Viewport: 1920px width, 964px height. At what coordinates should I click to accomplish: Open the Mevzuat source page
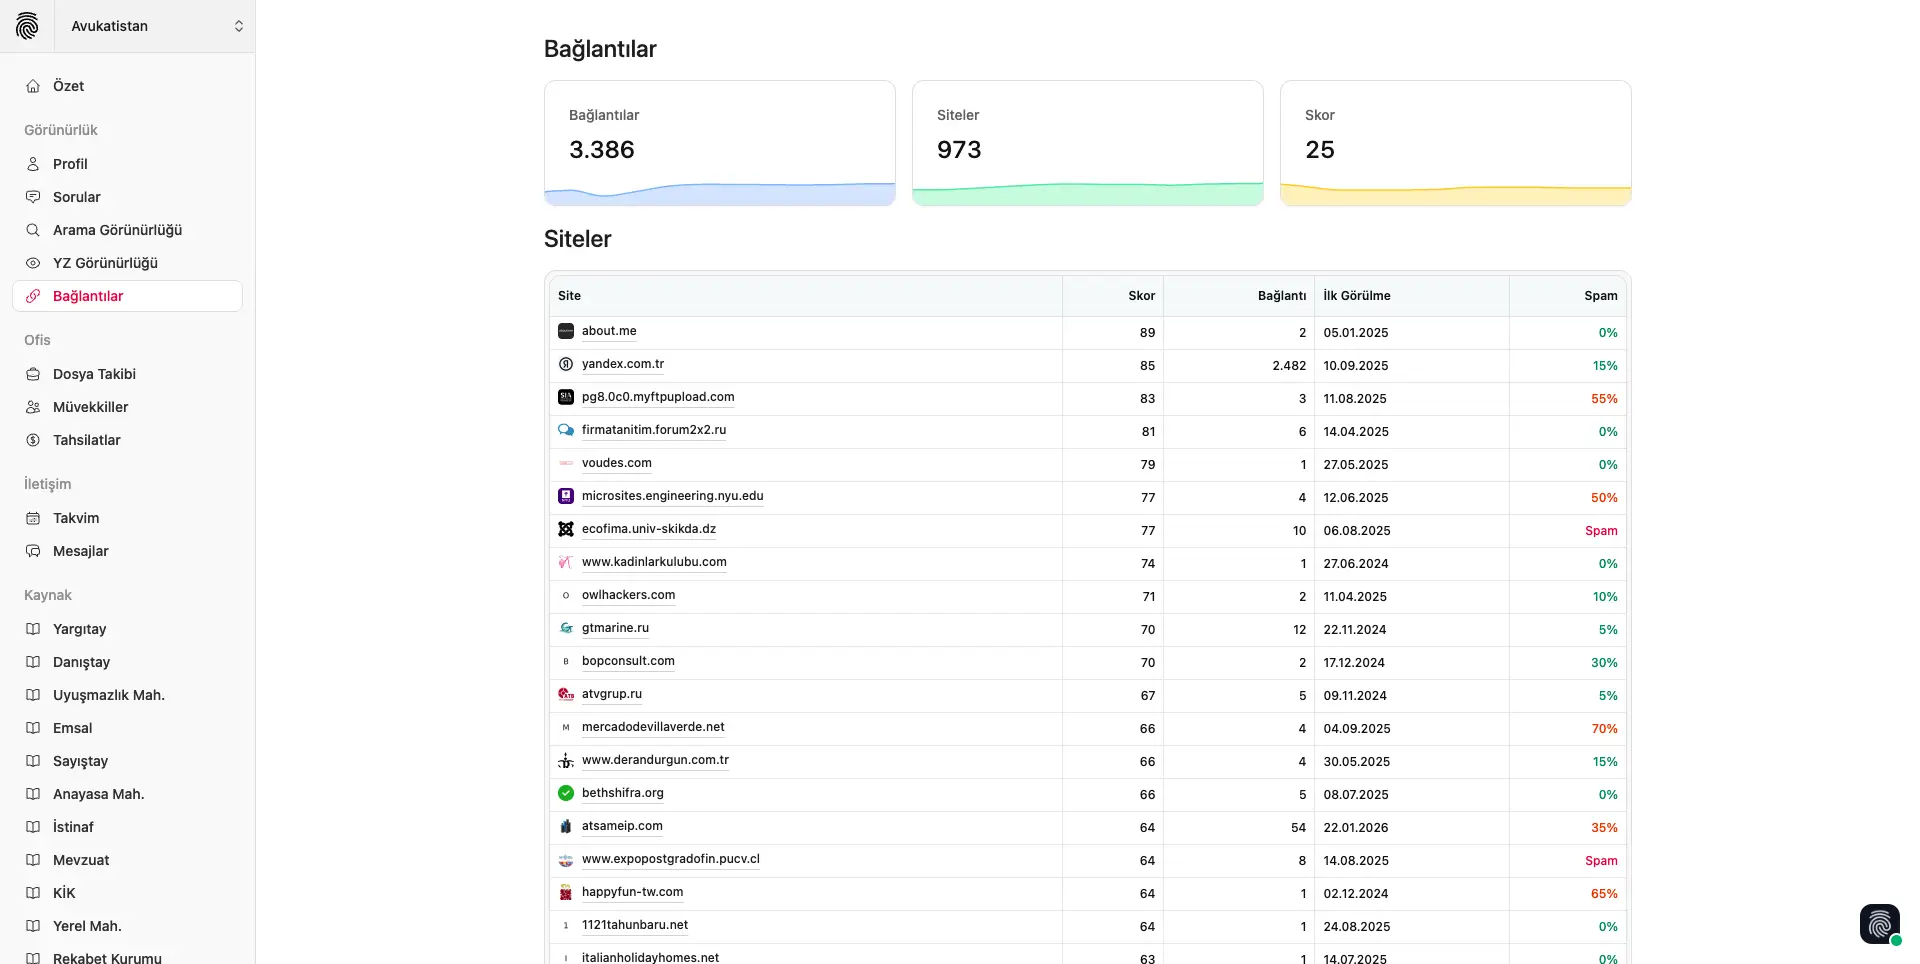tap(81, 860)
